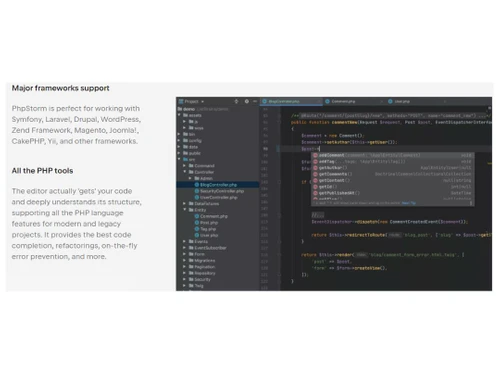This screenshot has height=375, width=500.
Task: Expand the data folder
Action: pos(179,147)
